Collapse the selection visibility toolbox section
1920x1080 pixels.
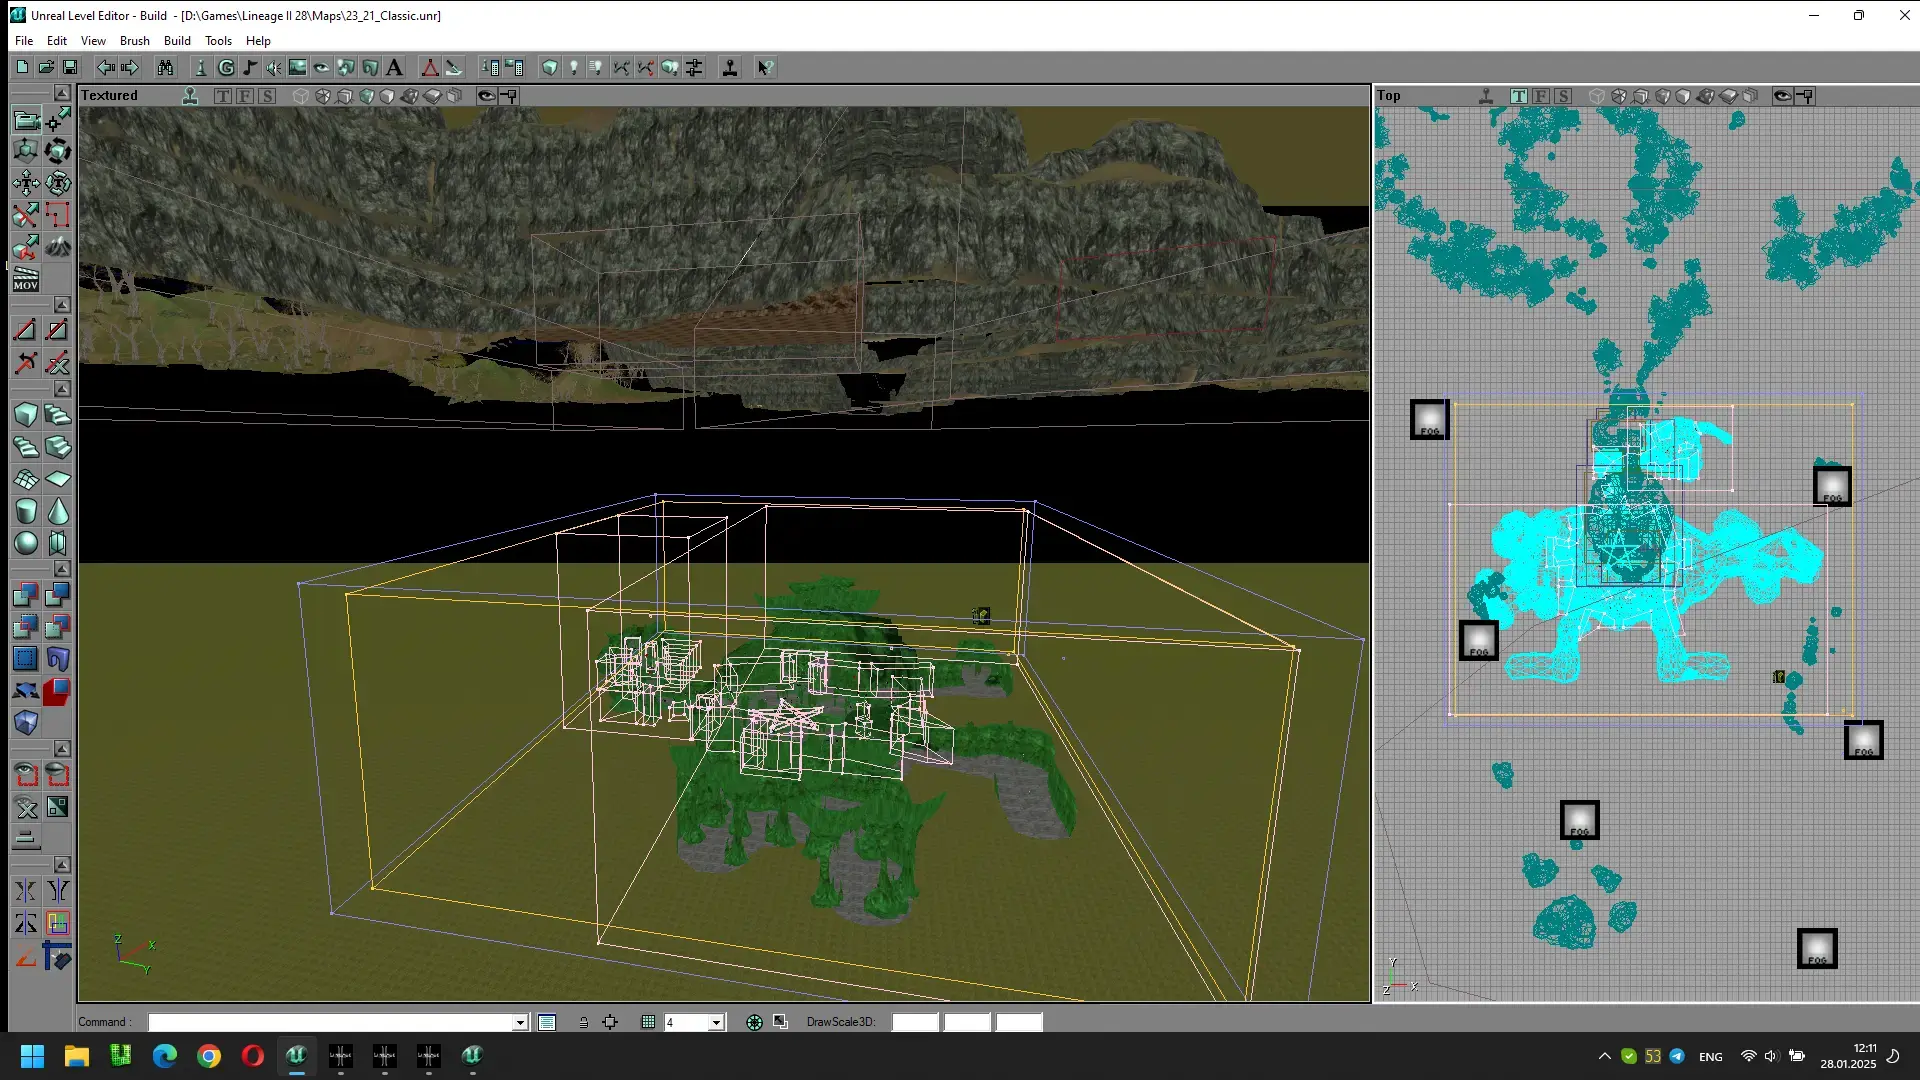click(x=62, y=749)
